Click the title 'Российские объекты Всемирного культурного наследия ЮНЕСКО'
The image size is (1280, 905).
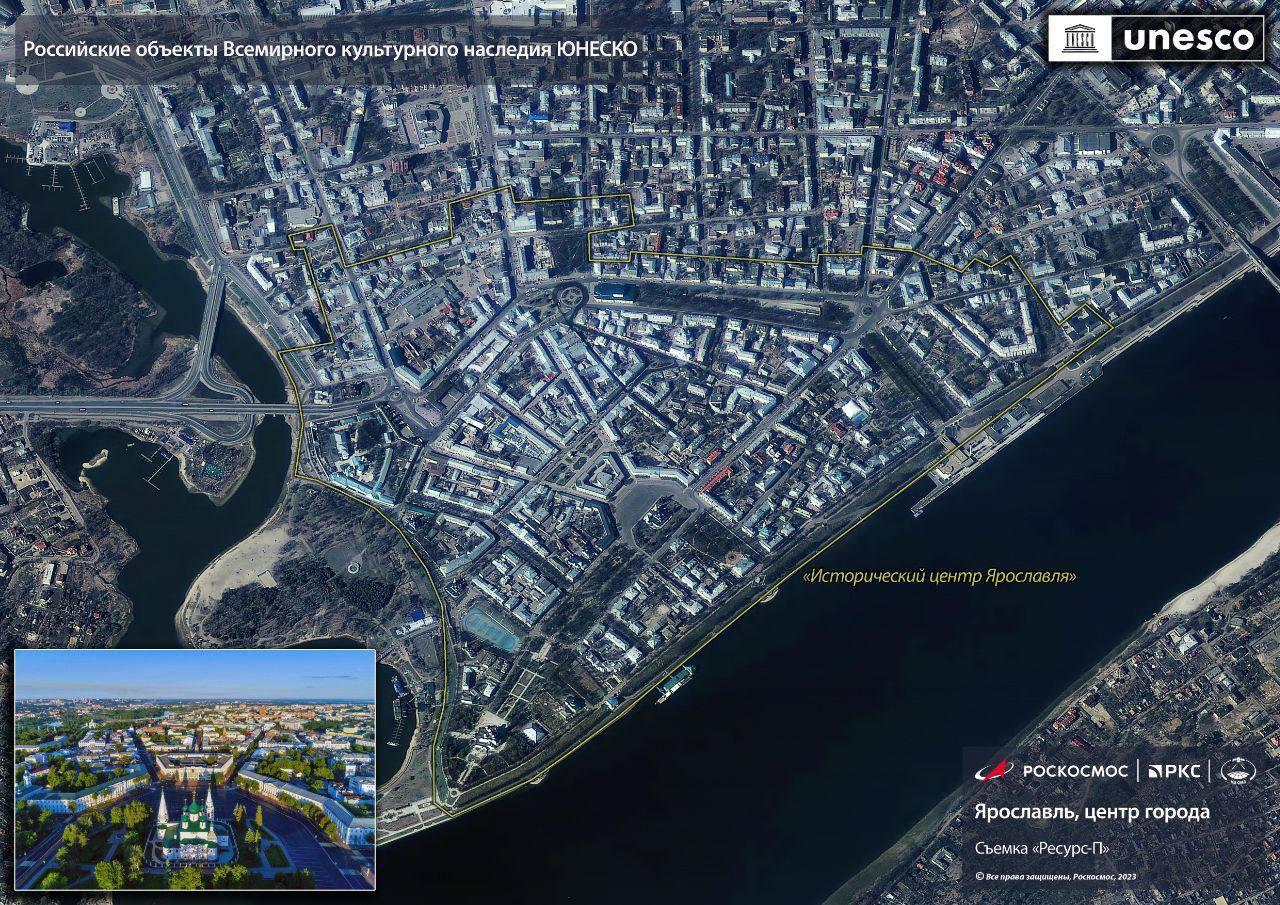click(x=330, y=48)
